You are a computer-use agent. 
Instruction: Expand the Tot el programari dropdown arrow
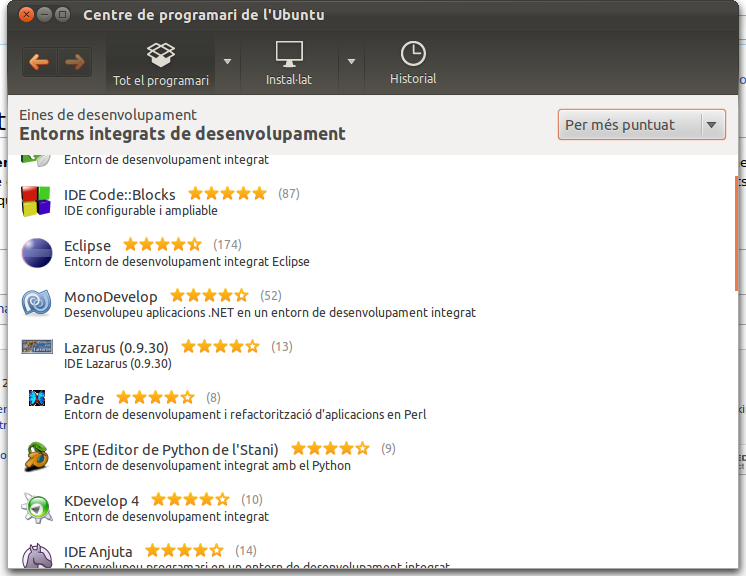click(x=227, y=62)
